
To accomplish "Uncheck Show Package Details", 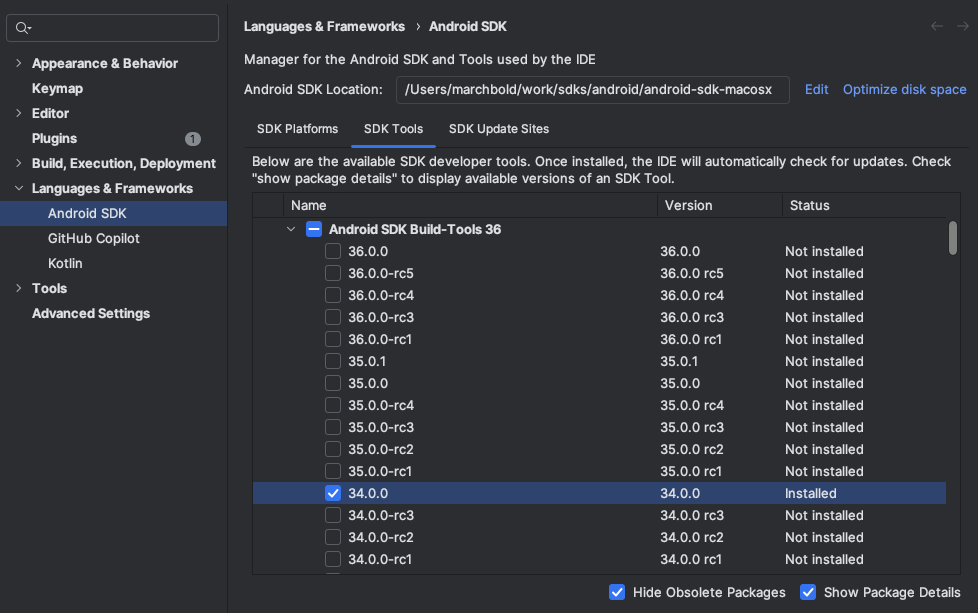I will 808,592.
